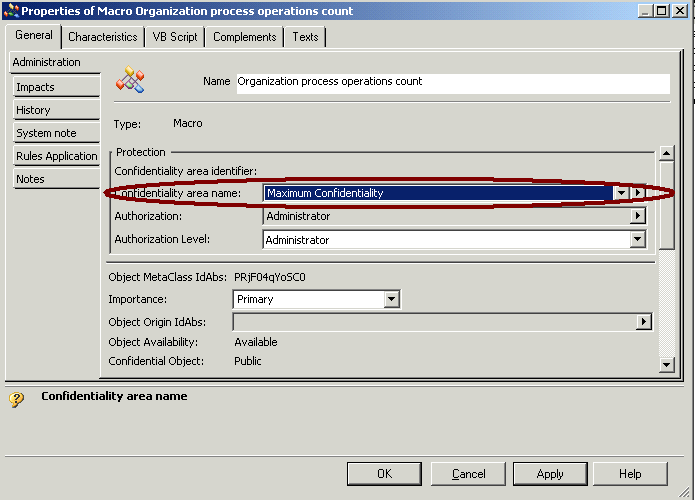
Task: Click arrow button beside Authorization field
Action: (638, 216)
